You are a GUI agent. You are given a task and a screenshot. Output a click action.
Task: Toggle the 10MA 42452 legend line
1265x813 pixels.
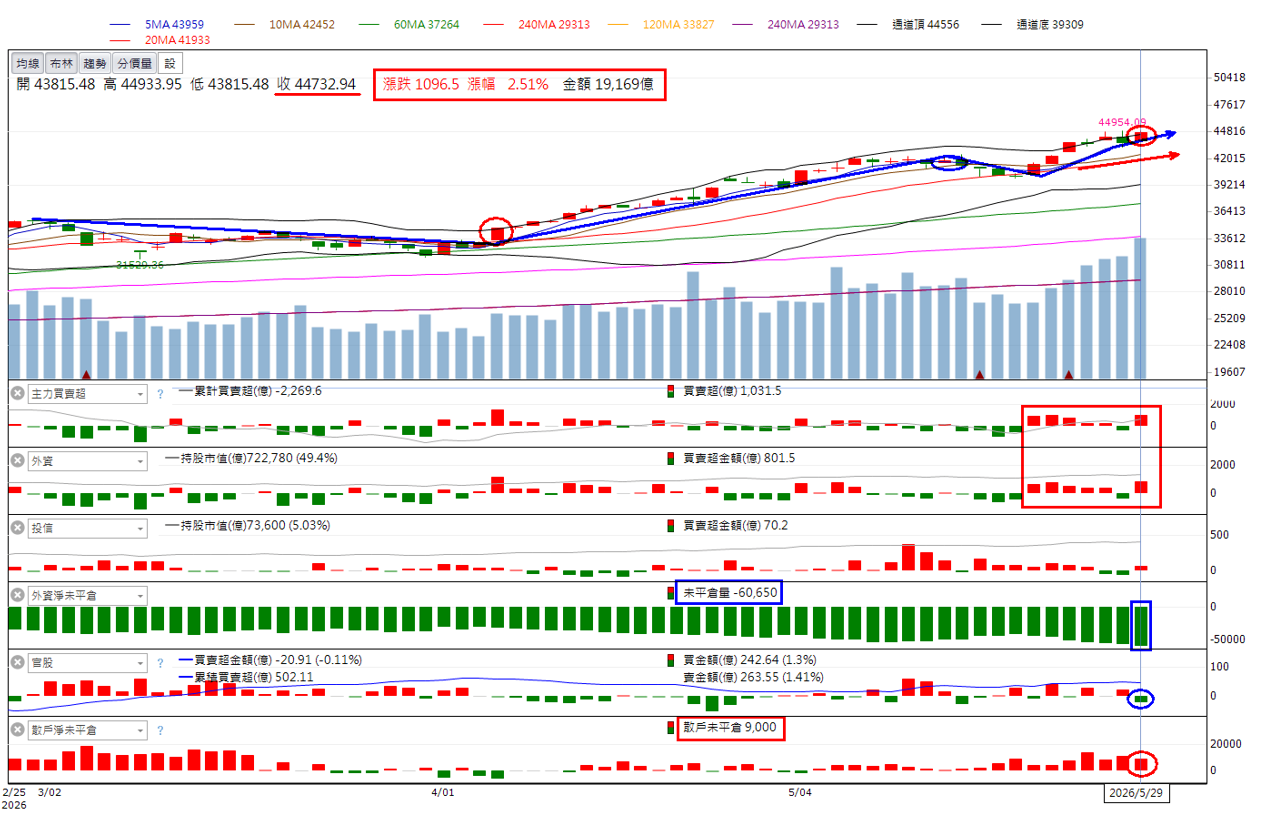(x=285, y=24)
